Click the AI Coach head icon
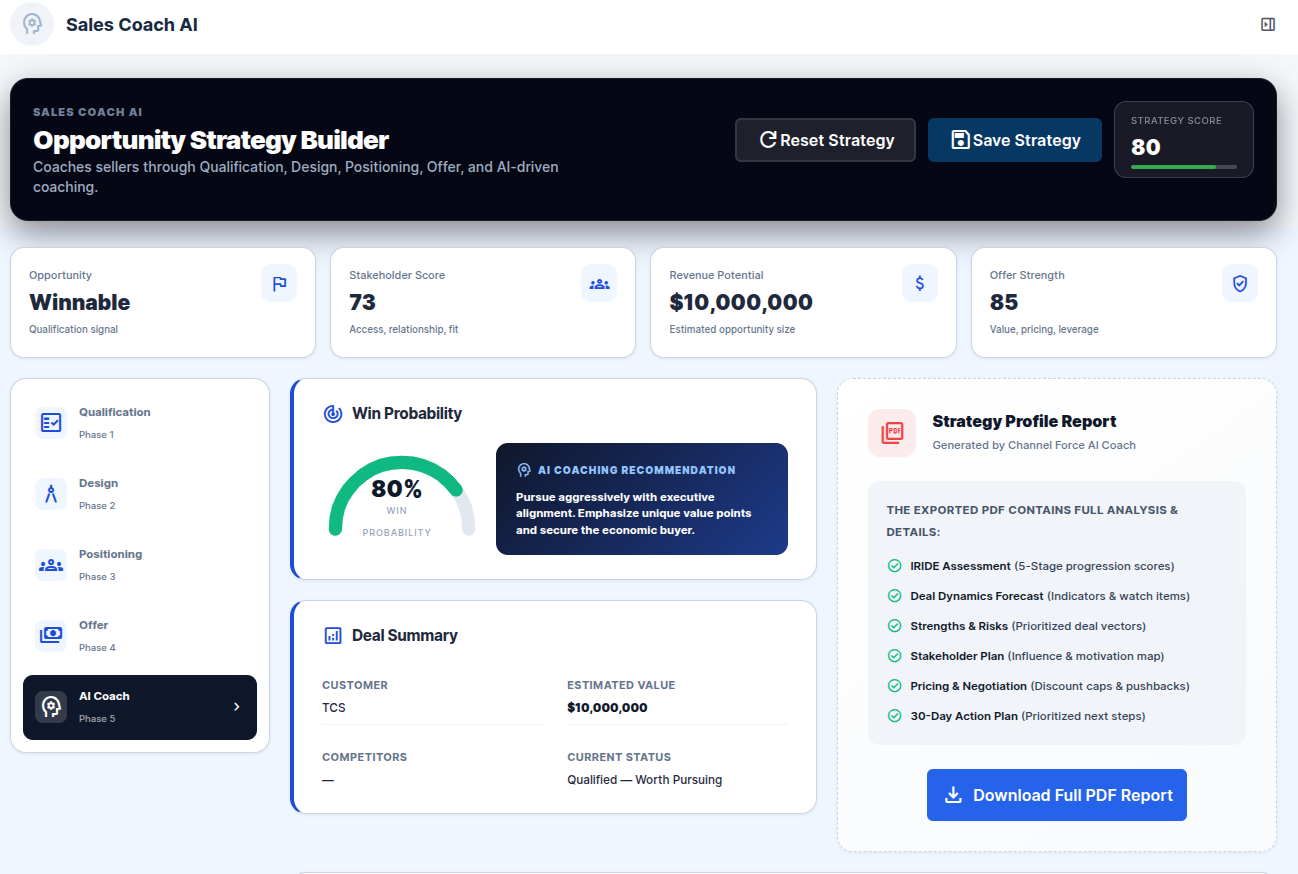The height and width of the screenshot is (874, 1298). [51, 707]
